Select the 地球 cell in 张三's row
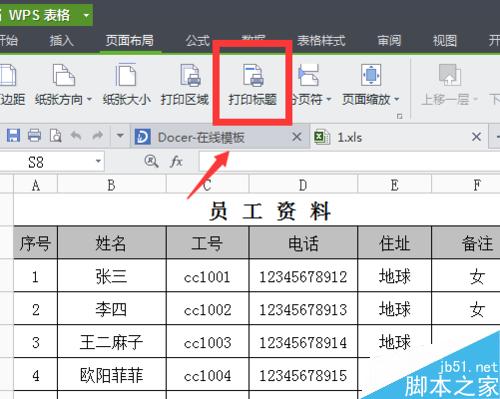The width and height of the screenshot is (500, 399). [x=394, y=276]
